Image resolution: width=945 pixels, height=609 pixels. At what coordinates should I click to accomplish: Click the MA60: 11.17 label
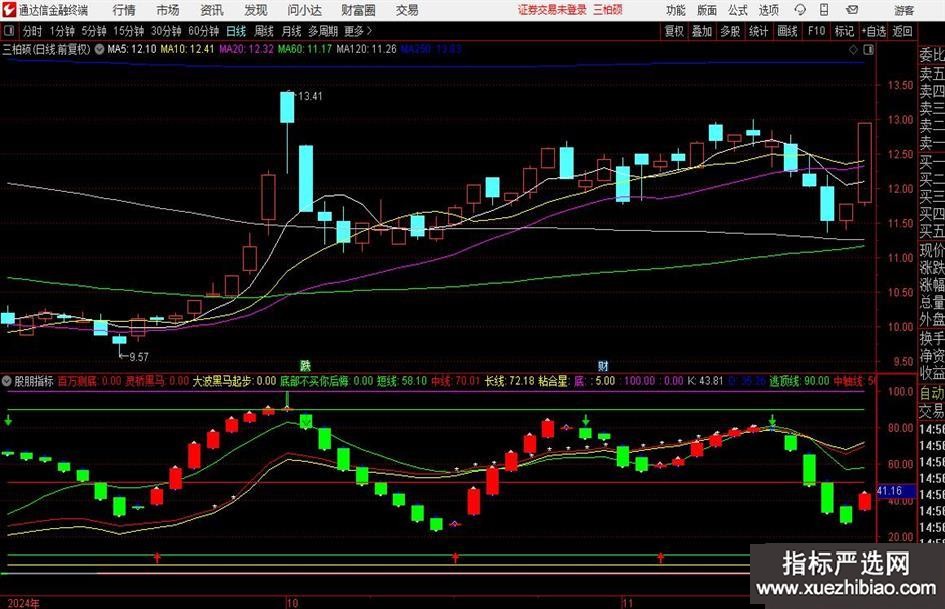pyautogui.click(x=305, y=49)
